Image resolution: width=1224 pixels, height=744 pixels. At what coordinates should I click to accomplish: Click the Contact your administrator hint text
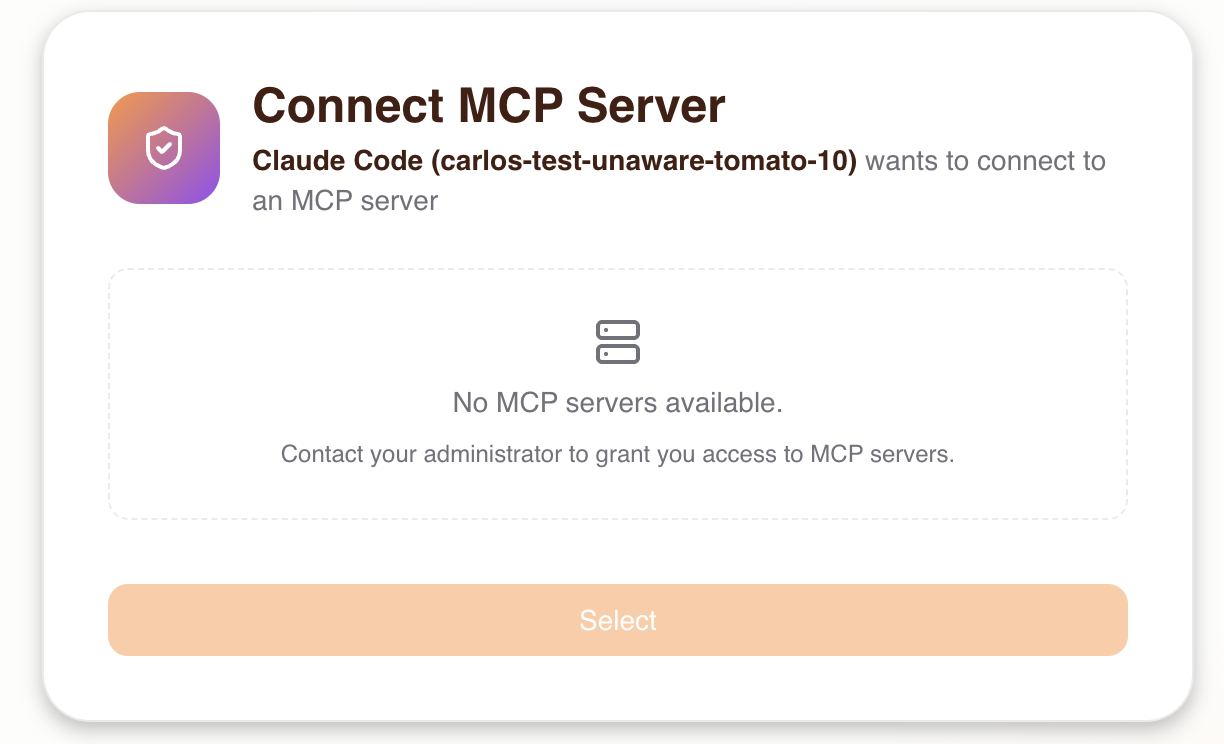pos(617,455)
